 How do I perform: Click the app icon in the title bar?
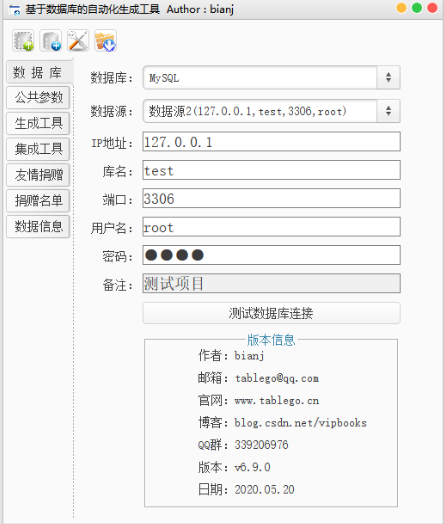(14, 9)
